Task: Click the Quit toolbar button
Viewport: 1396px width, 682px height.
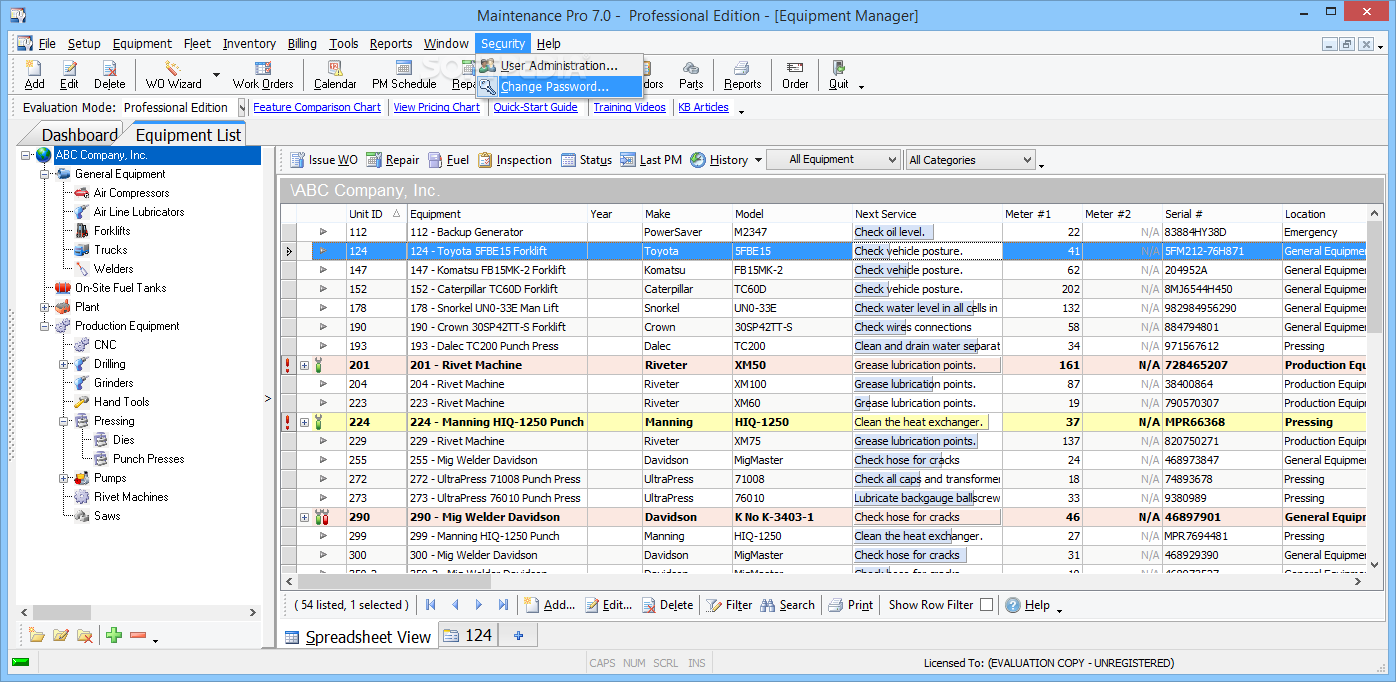Action: (839, 75)
